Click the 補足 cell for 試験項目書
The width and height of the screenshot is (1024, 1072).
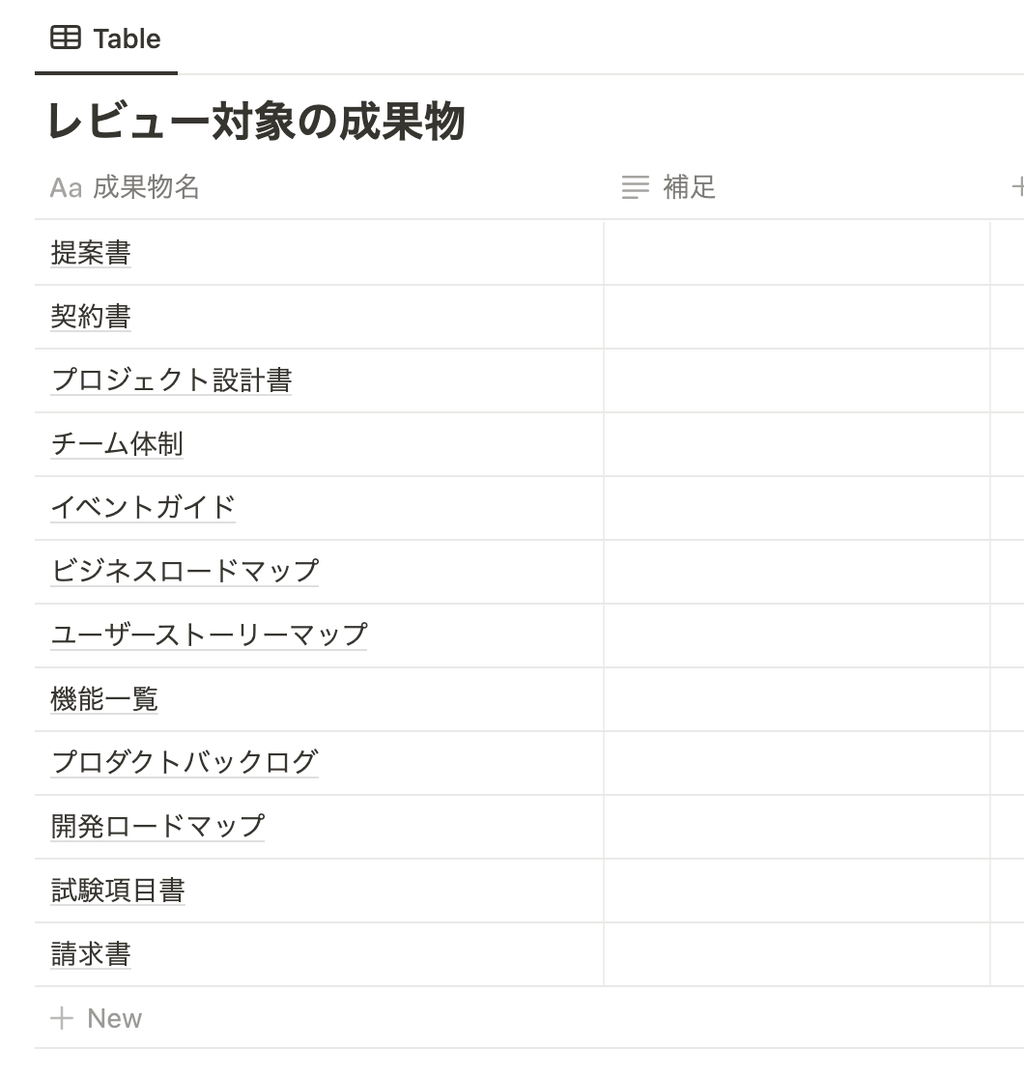pyautogui.click(x=796, y=890)
